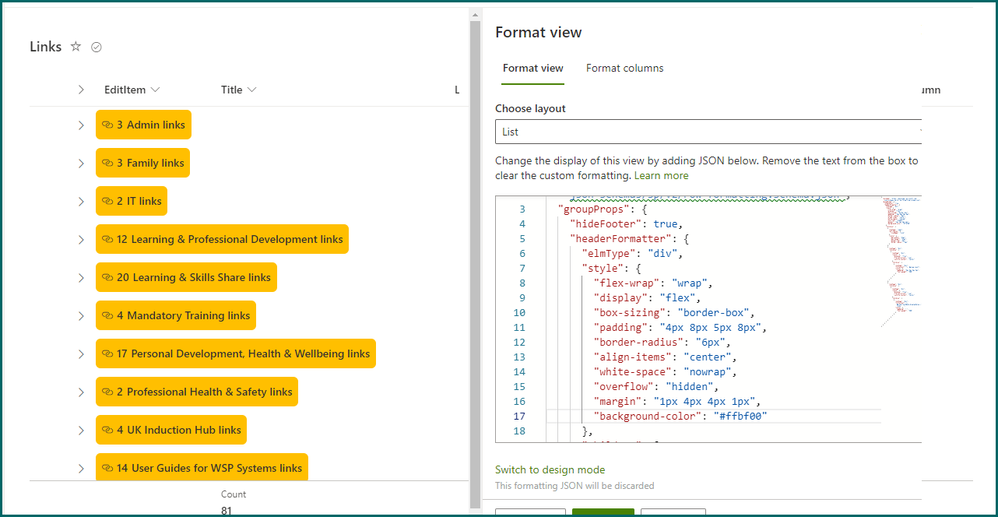Expand the Admin links group chevron
The height and width of the screenshot is (517, 998).
click(81, 125)
